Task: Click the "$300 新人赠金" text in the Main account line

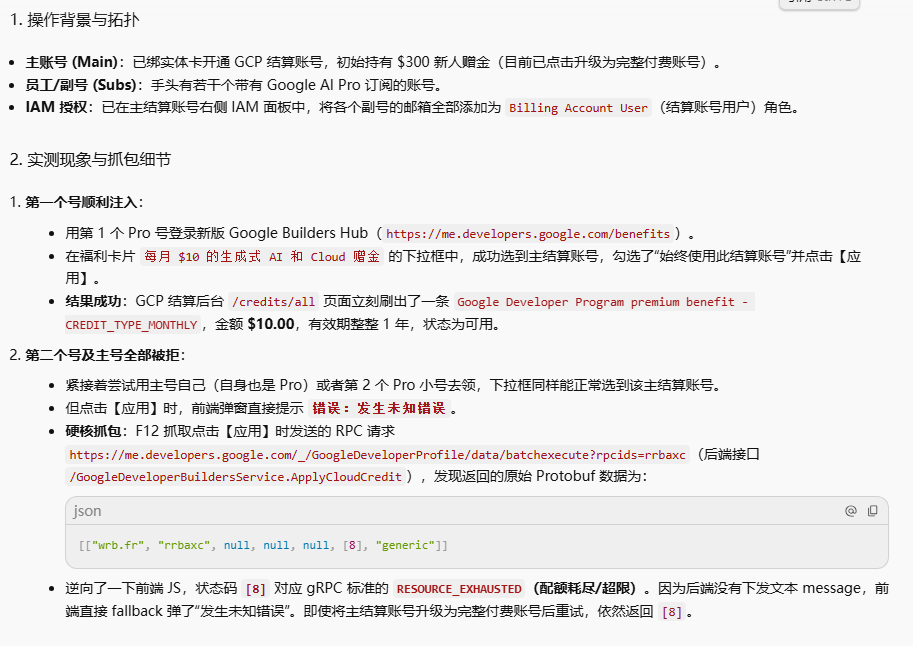Action: point(444,62)
